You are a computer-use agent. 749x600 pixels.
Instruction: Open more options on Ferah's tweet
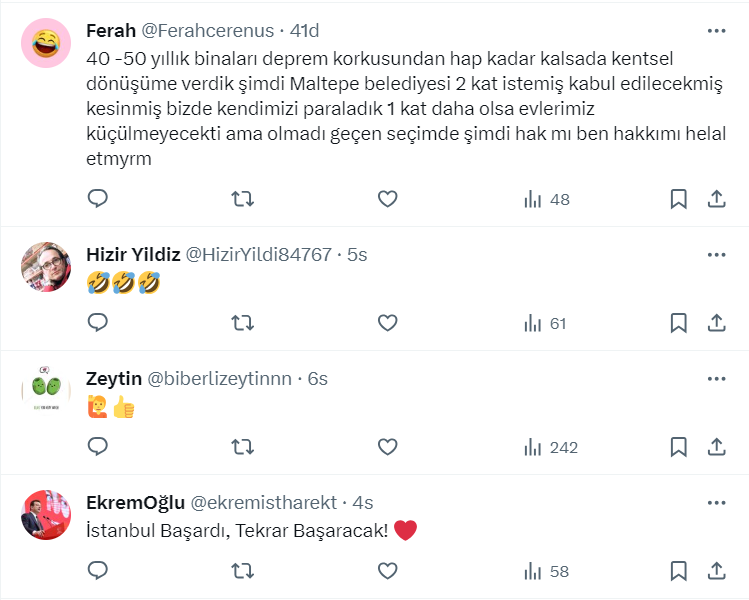click(x=716, y=31)
